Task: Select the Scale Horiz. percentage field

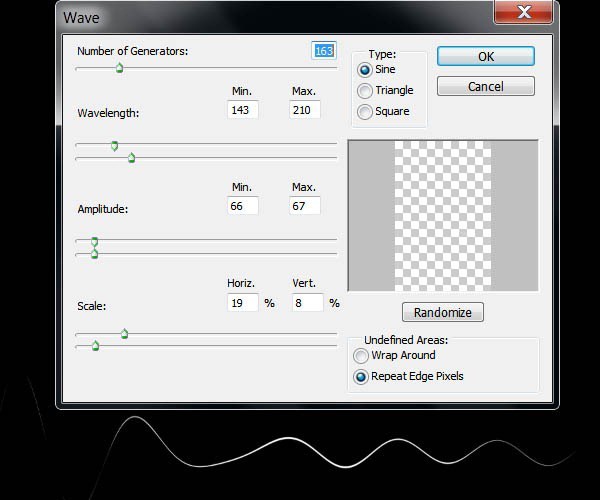Action: pyautogui.click(x=243, y=301)
